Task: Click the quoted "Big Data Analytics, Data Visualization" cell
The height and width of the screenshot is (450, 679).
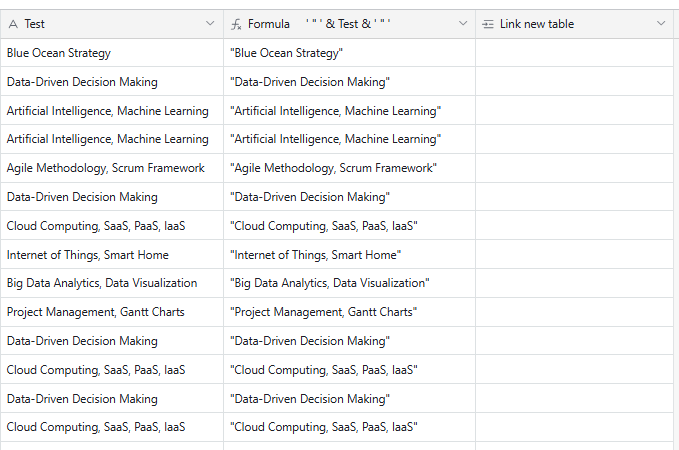Action: click(x=349, y=283)
